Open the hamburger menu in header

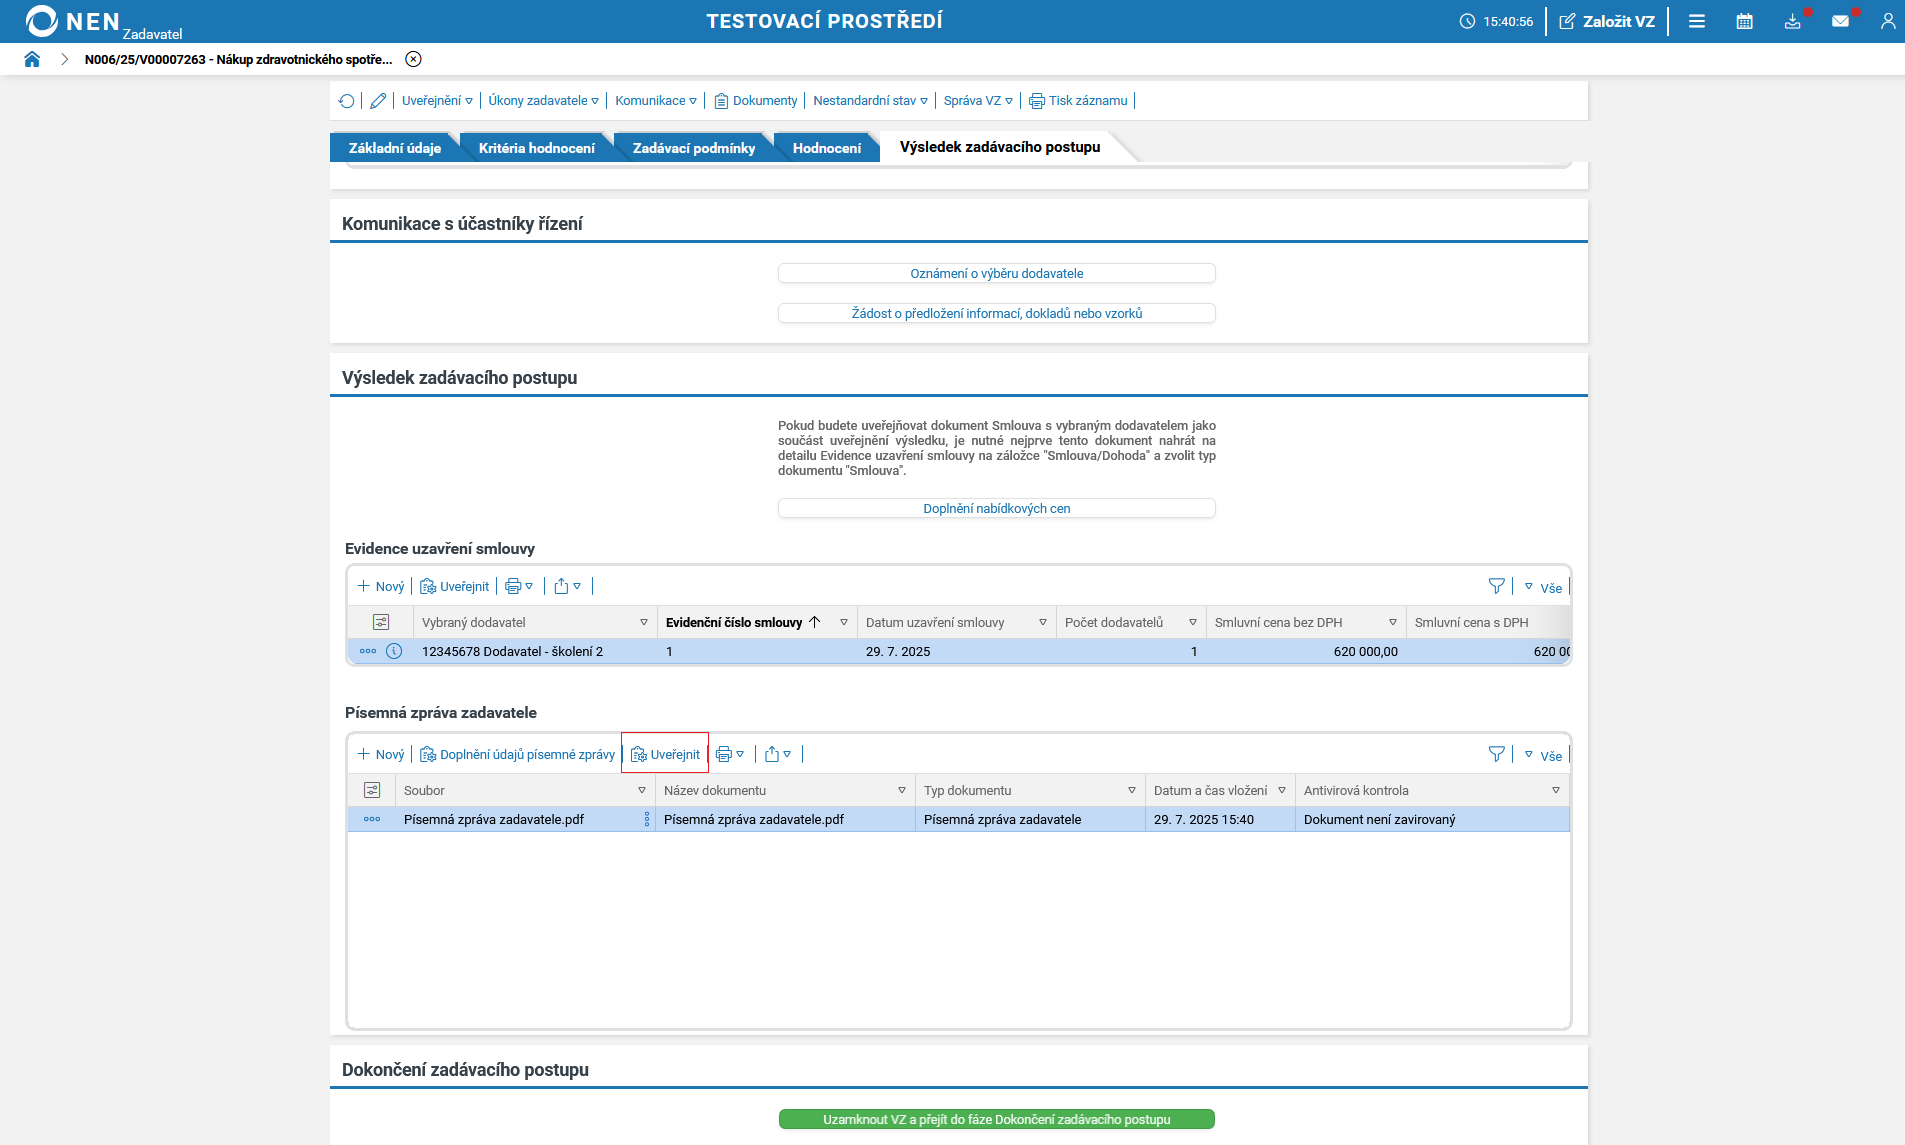click(1697, 21)
